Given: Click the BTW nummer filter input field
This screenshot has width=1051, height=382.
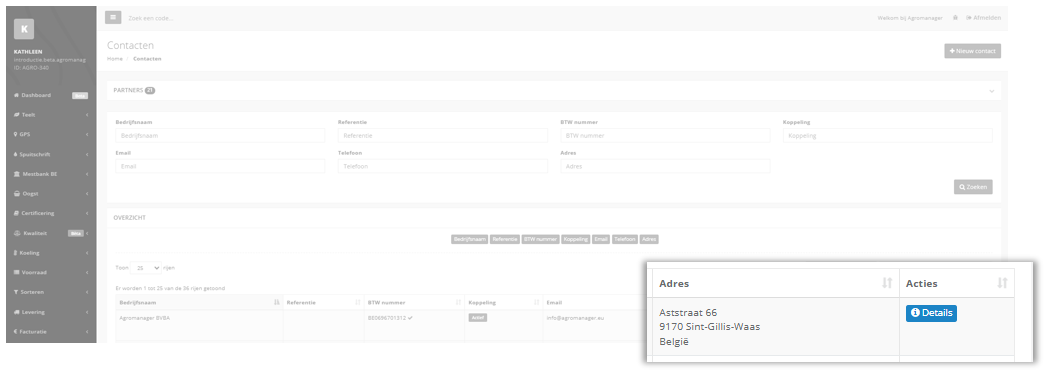Looking at the screenshot, I should [665, 135].
